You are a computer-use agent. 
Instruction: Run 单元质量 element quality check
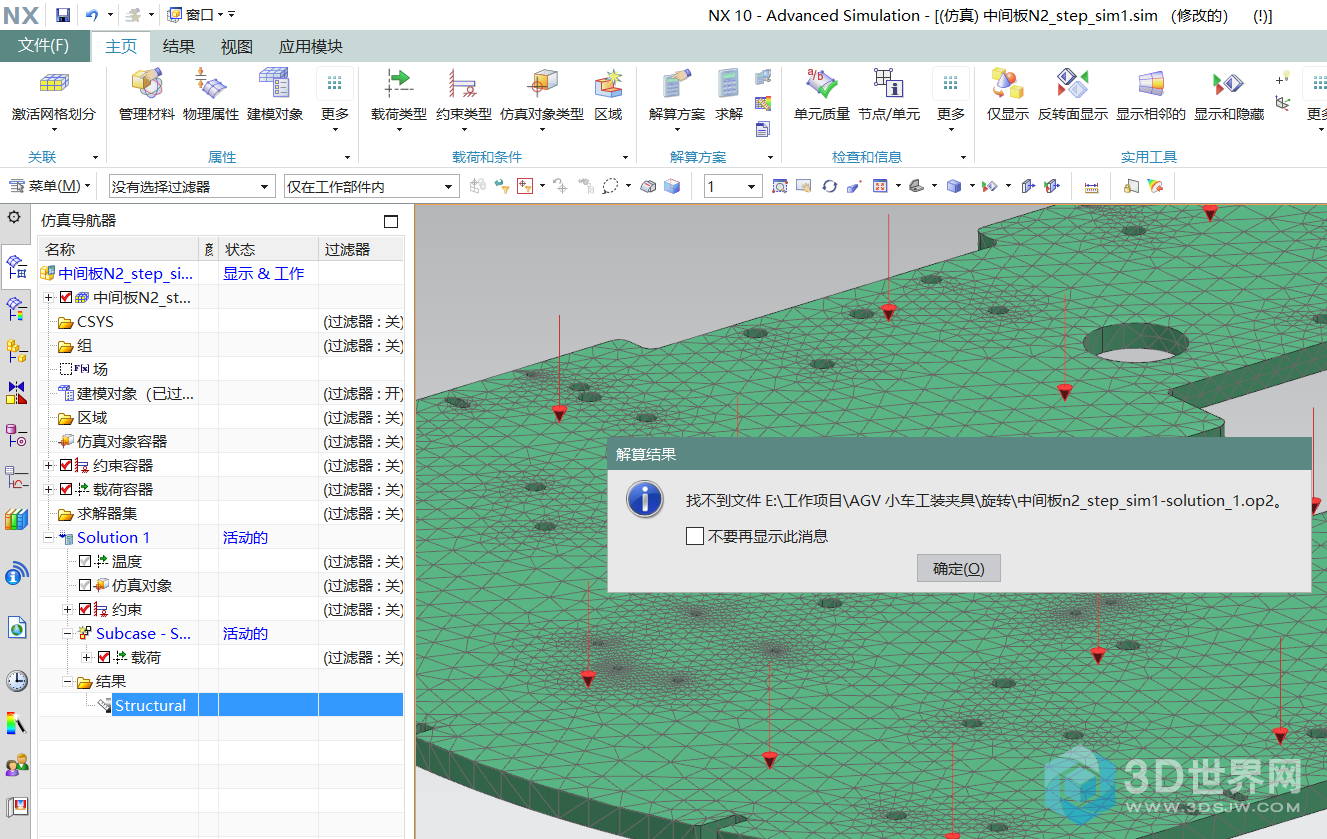[x=822, y=86]
